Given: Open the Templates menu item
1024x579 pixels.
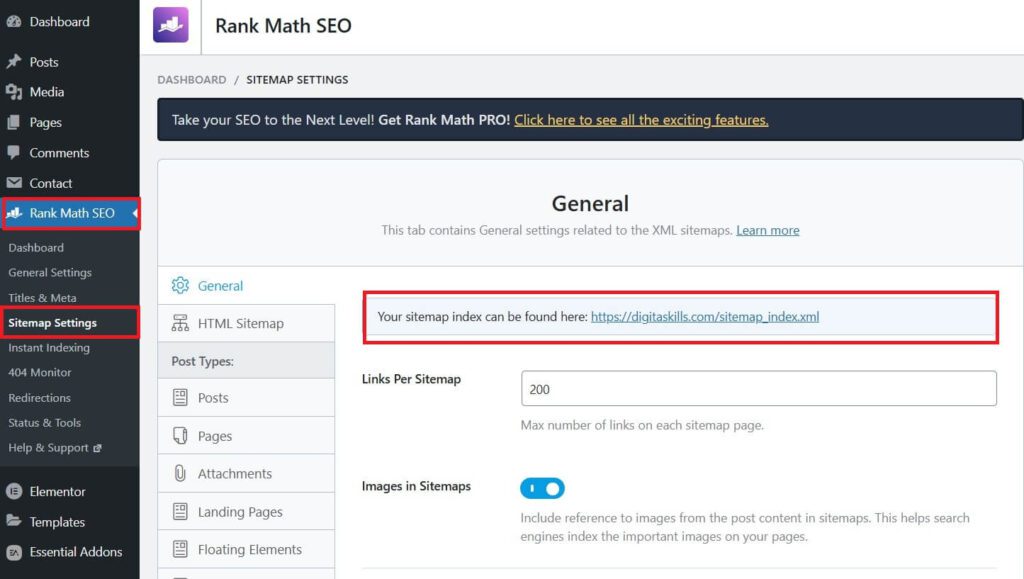Looking at the screenshot, I should point(57,522).
